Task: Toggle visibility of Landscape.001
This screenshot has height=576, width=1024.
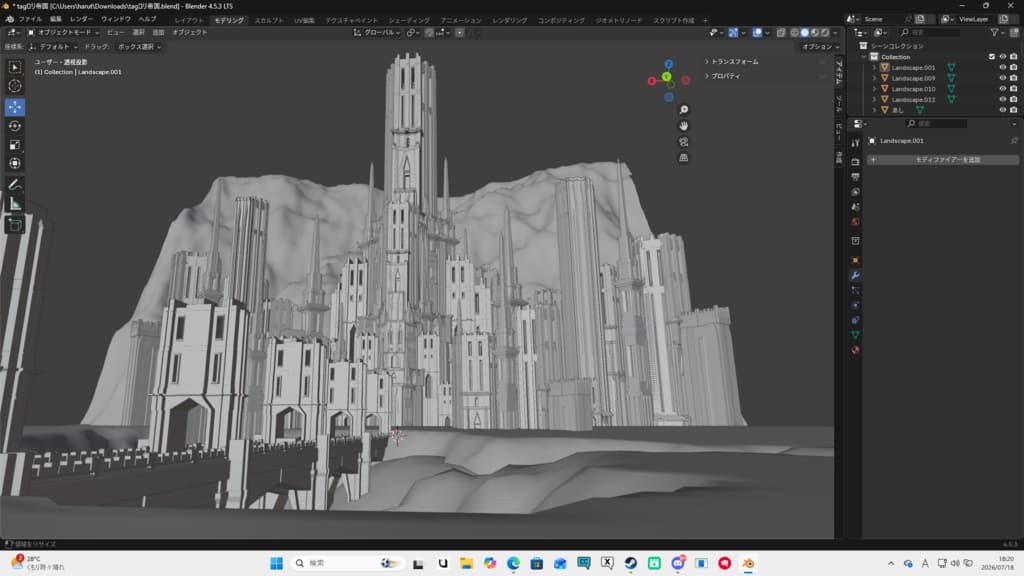Action: tap(1002, 67)
